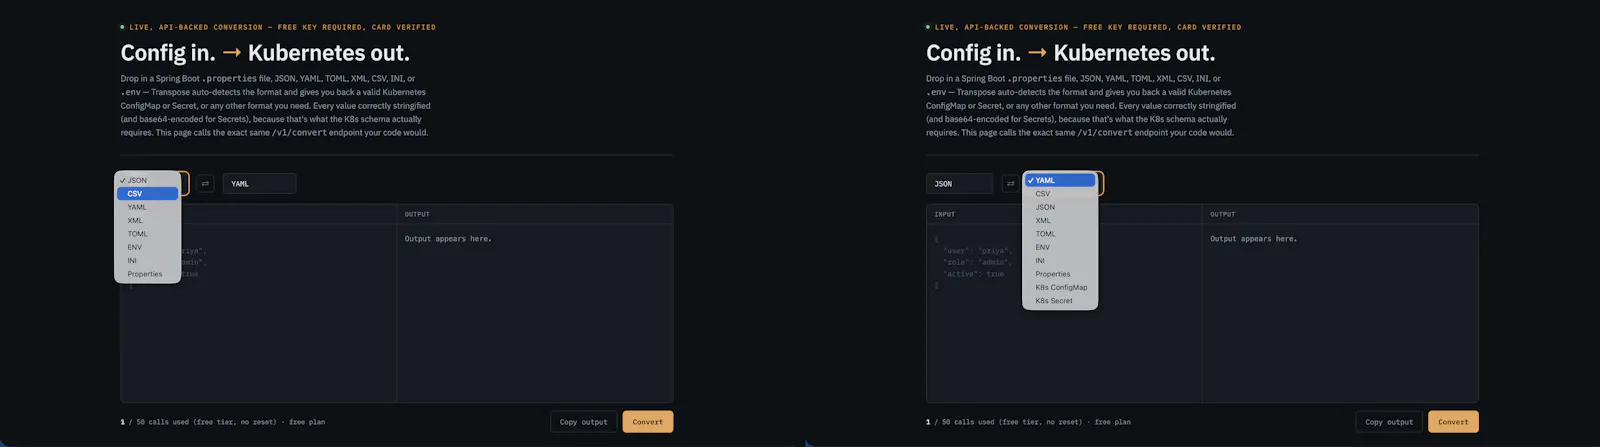Open the YAML output dropdown in left panel
Image resolution: width=1600 pixels, height=447 pixels.
pos(259,184)
